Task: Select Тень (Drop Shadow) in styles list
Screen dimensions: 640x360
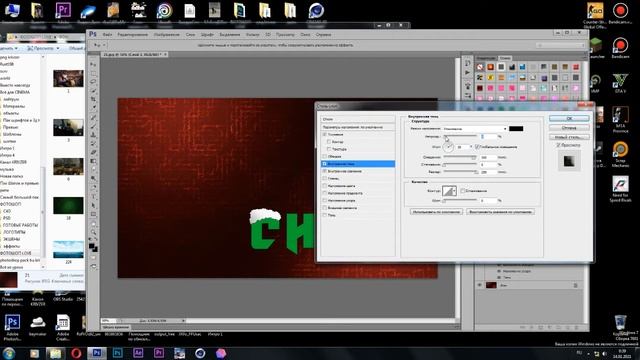Action: (332, 215)
